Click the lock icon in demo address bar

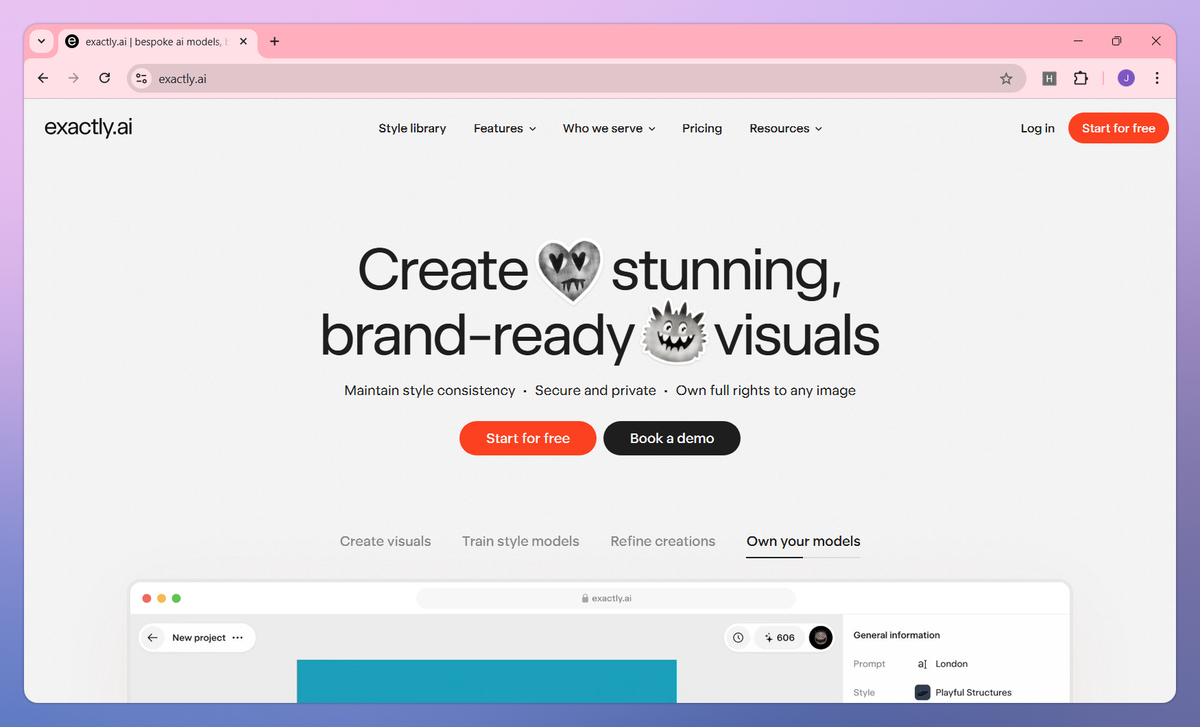tap(585, 598)
